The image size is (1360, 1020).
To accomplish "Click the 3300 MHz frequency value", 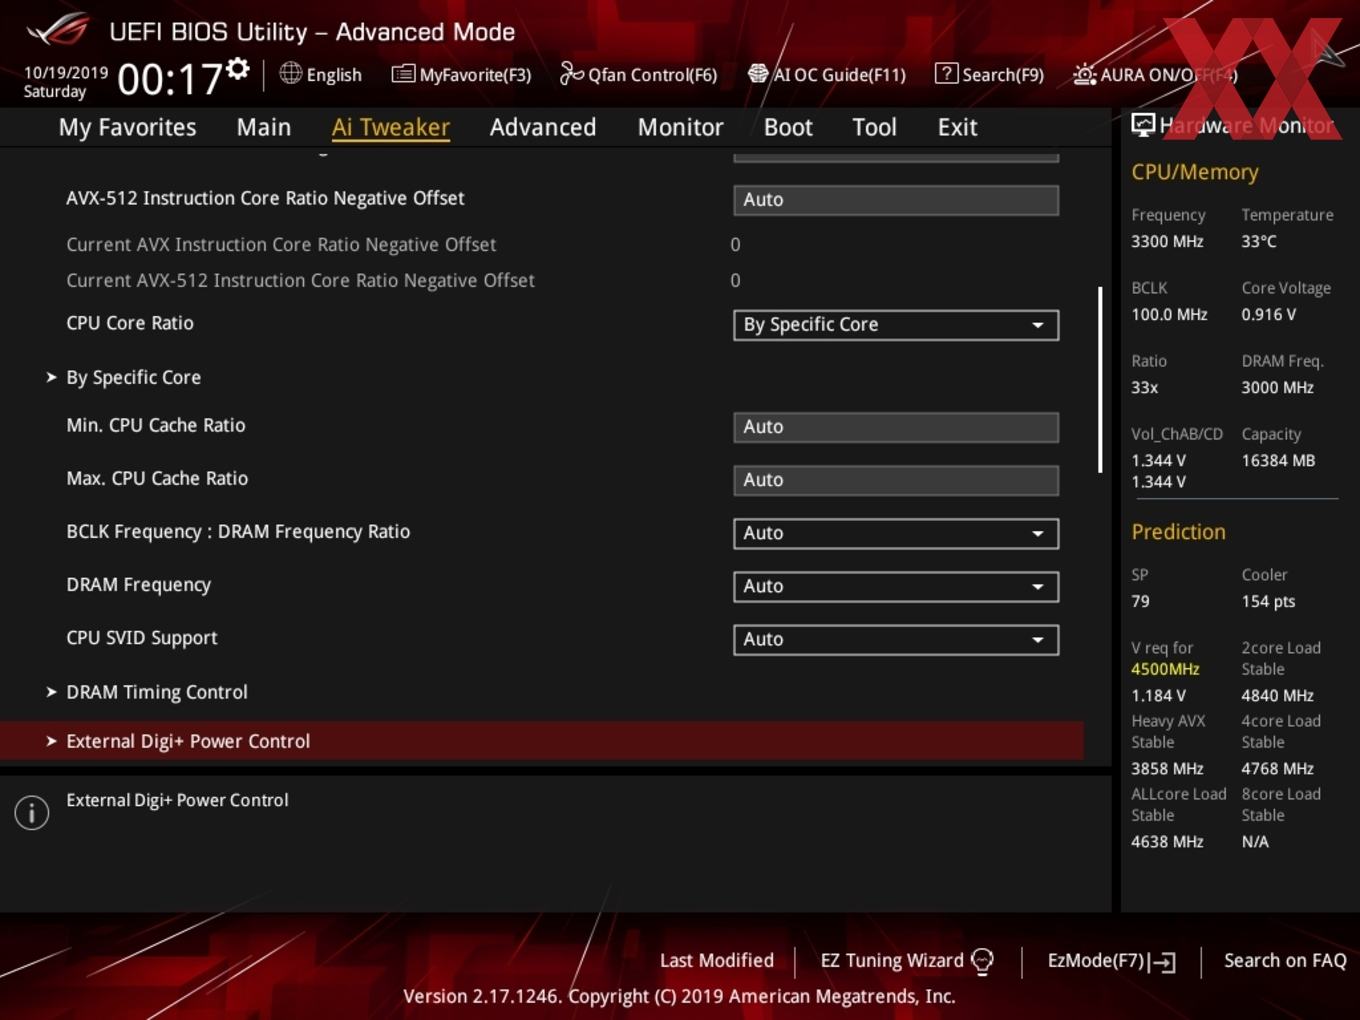I will (x=1167, y=241).
